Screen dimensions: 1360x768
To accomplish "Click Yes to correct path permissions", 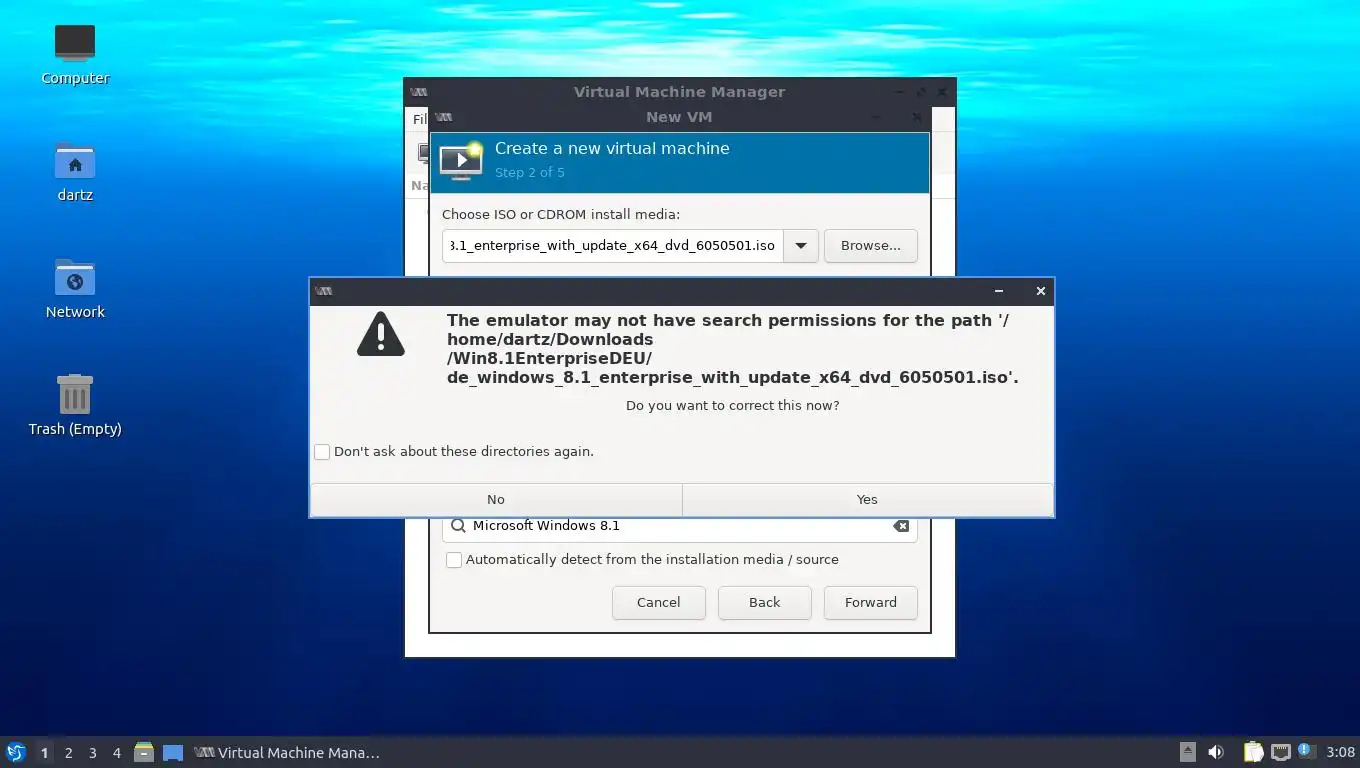I will point(867,499).
